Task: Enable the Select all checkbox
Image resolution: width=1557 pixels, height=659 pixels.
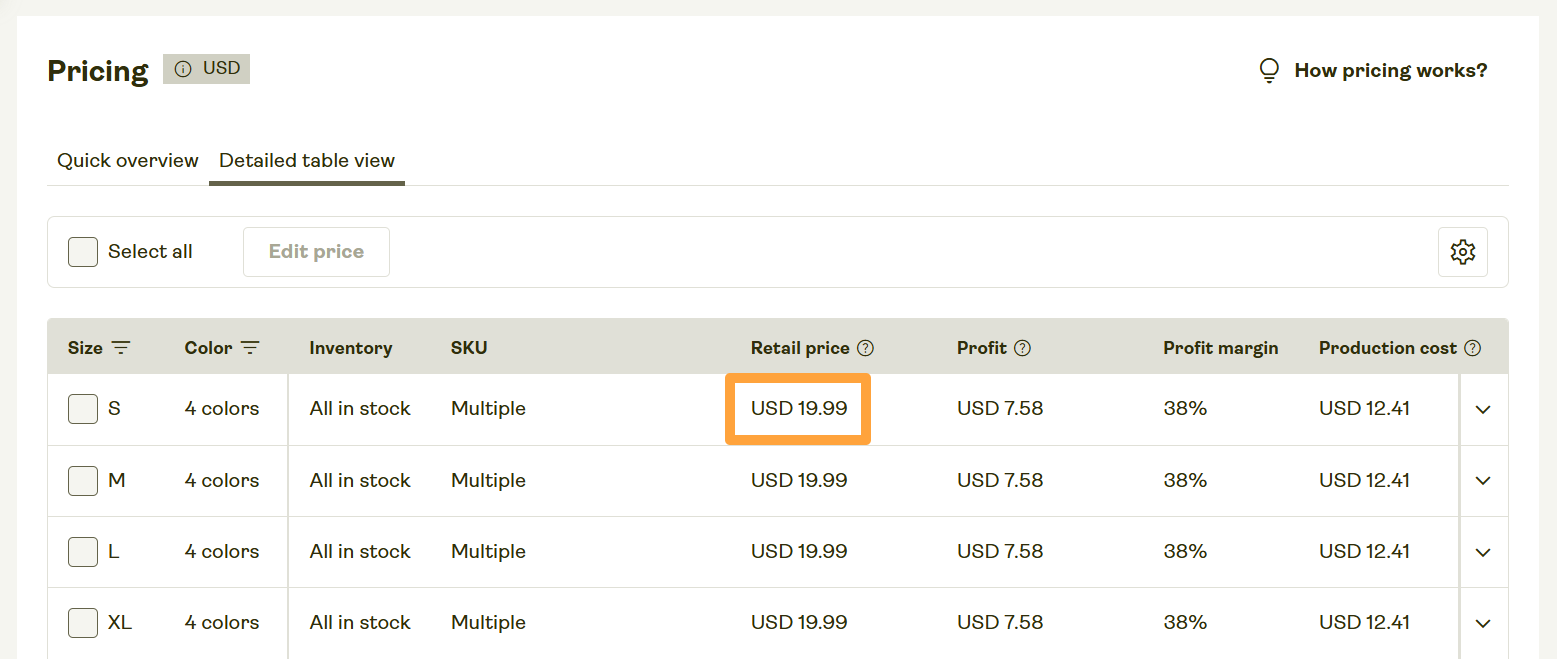Action: click(x=82, y=251)
